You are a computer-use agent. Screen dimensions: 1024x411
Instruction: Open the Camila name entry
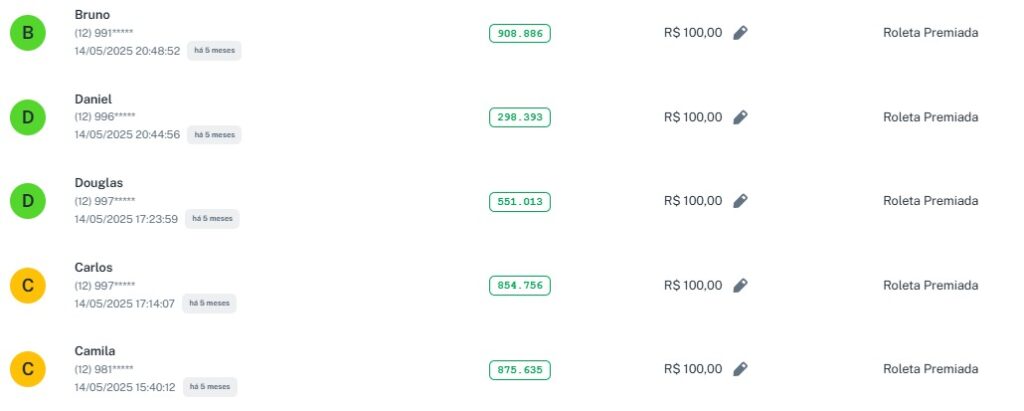[x=95, y=351]
